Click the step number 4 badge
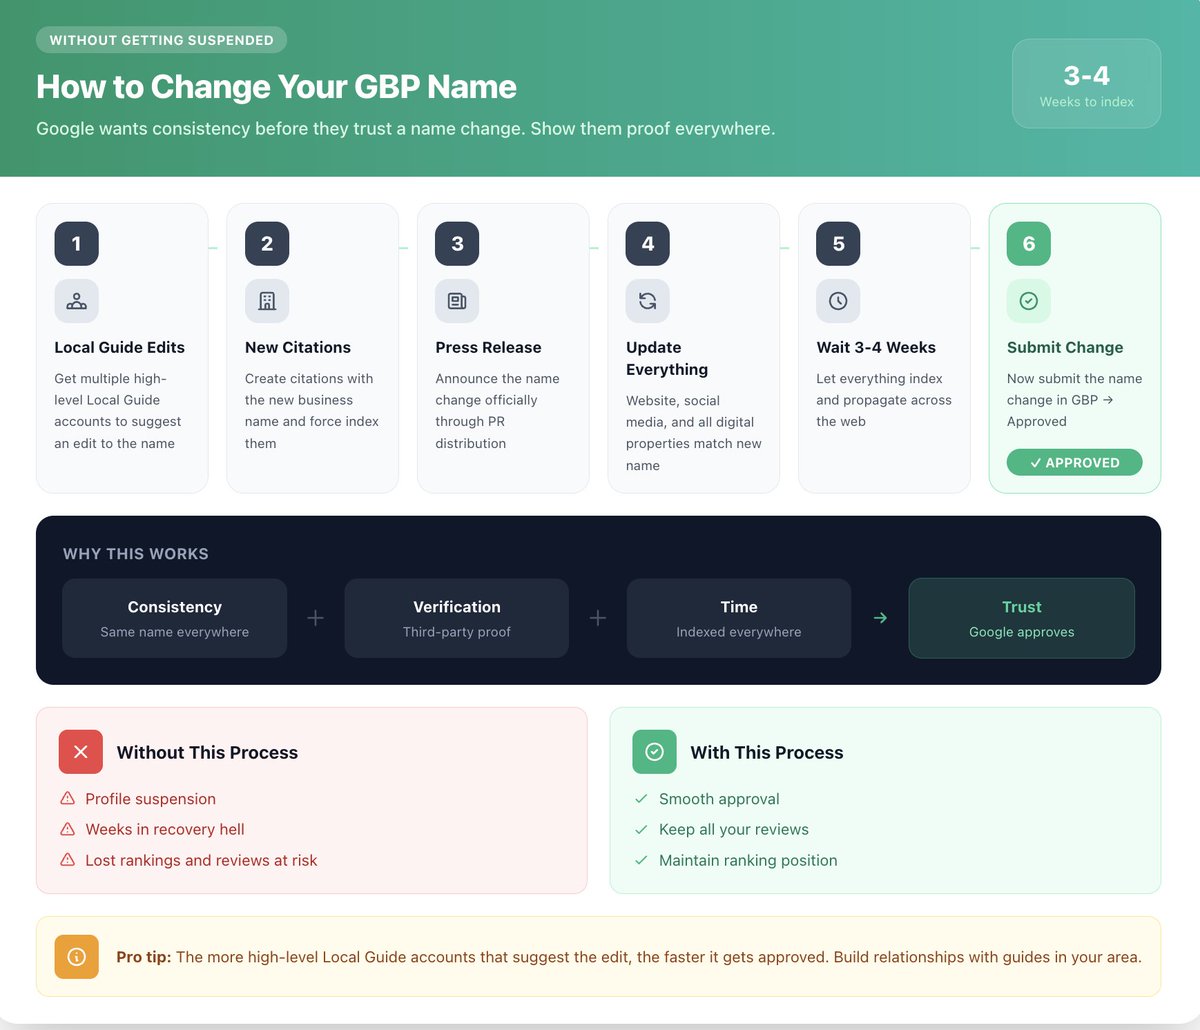Screen dimensions: 1200x1030 pos(648,244)
